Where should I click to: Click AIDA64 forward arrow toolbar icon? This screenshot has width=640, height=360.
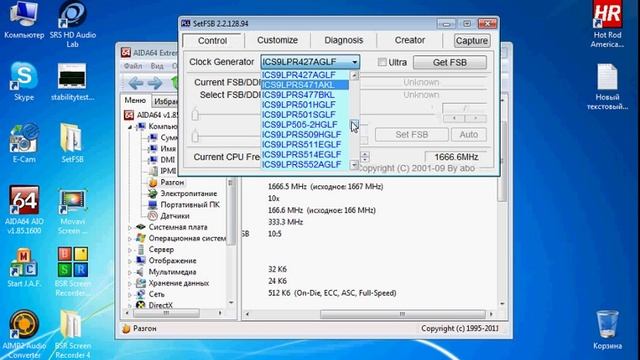point(155,83)
